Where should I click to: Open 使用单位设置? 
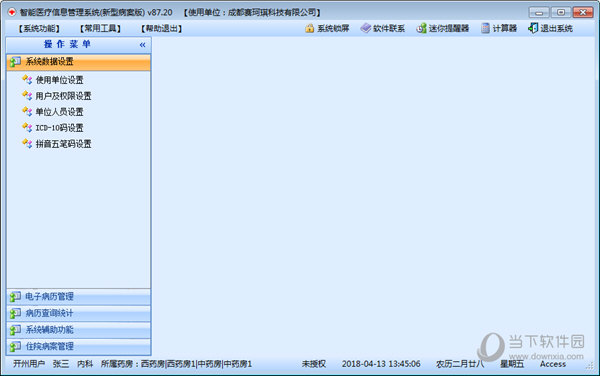pyautogui.click(x=59, y=80)
